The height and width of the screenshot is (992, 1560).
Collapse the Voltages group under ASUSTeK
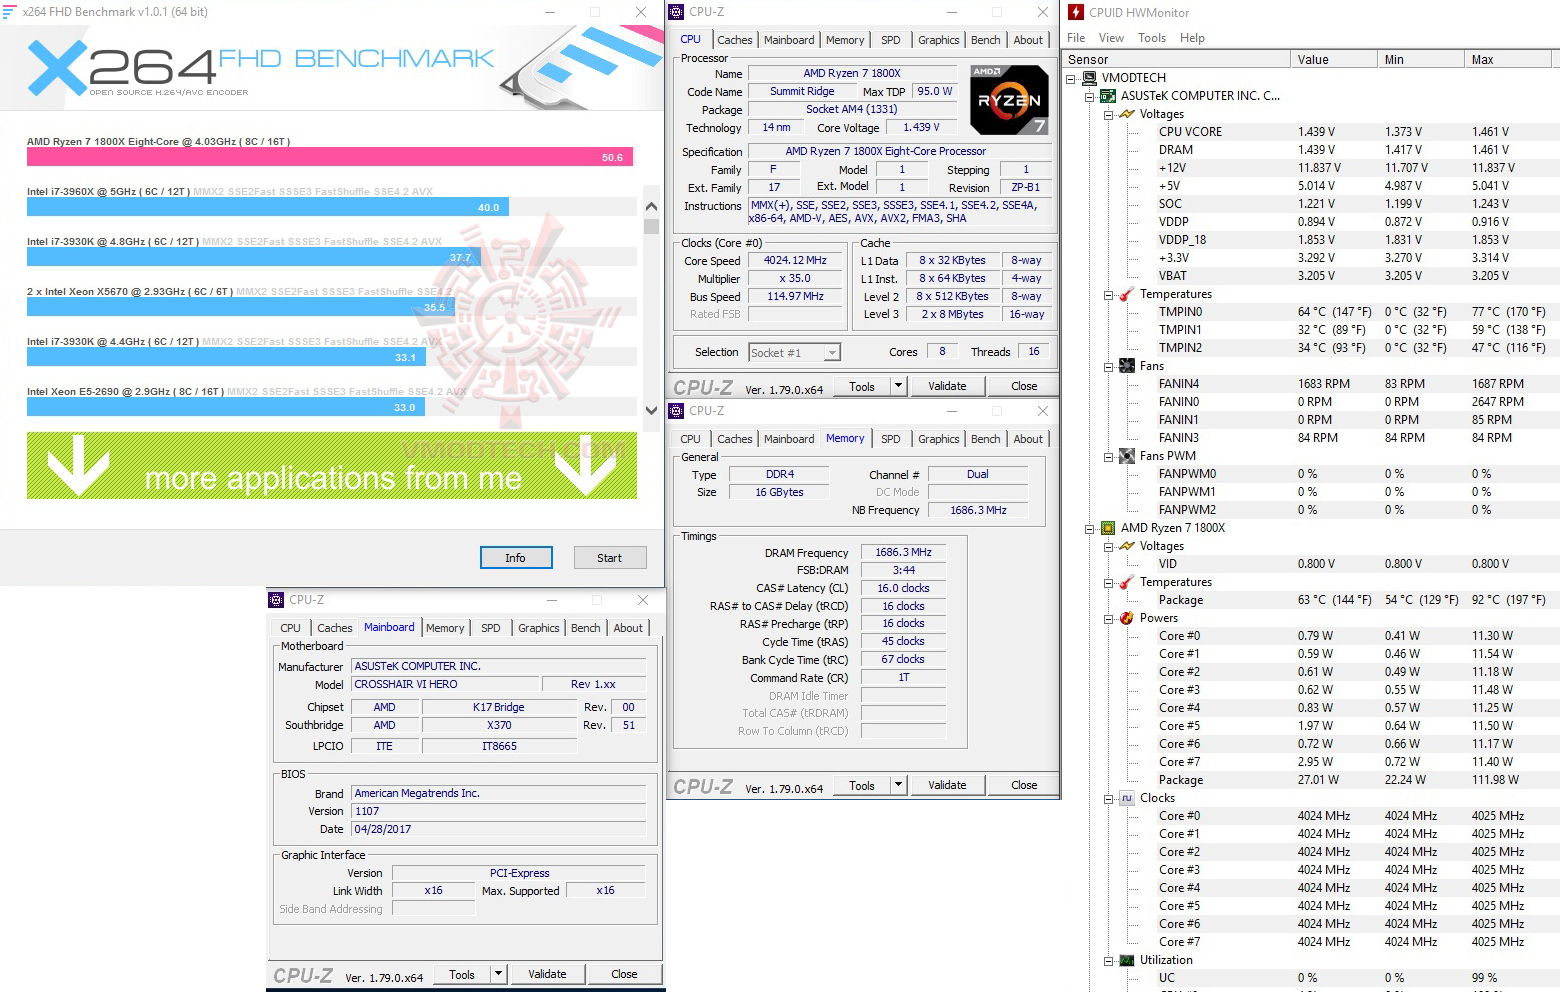tap(1109, 114)
